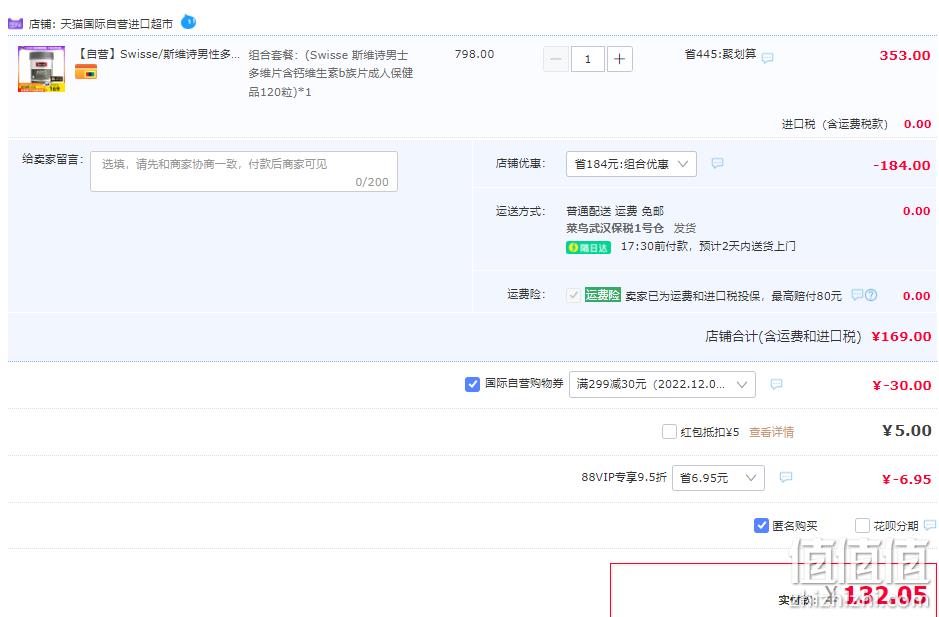The height and width of the screenshot is (617, 939).
Task: Click the ¥-6.95 VIP discount amount
Action: coord(907,479)
